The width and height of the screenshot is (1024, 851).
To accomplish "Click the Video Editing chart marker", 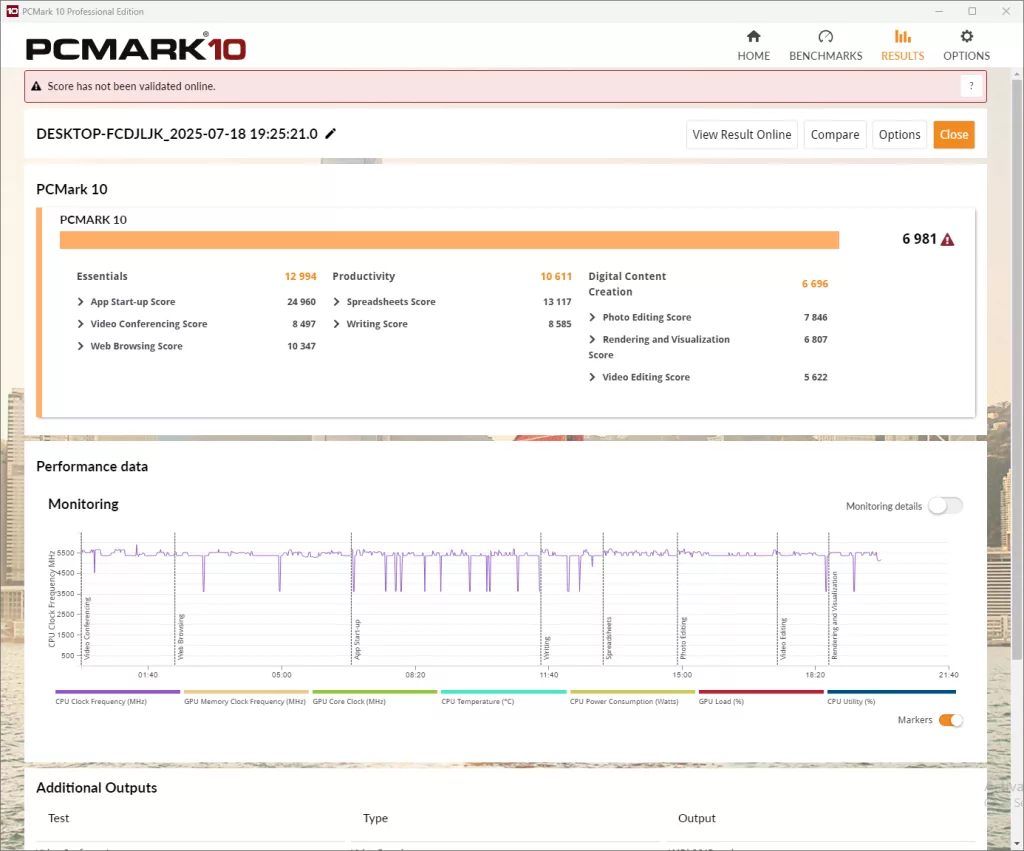I will tap(783, 638).
